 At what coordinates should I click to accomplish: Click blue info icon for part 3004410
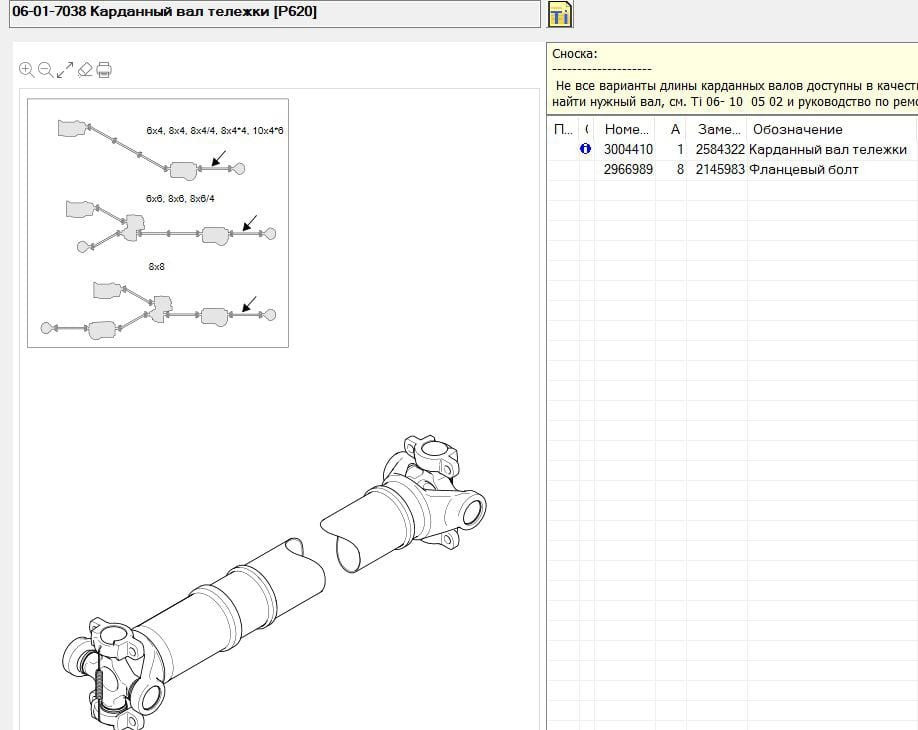(x=586, y=149)
